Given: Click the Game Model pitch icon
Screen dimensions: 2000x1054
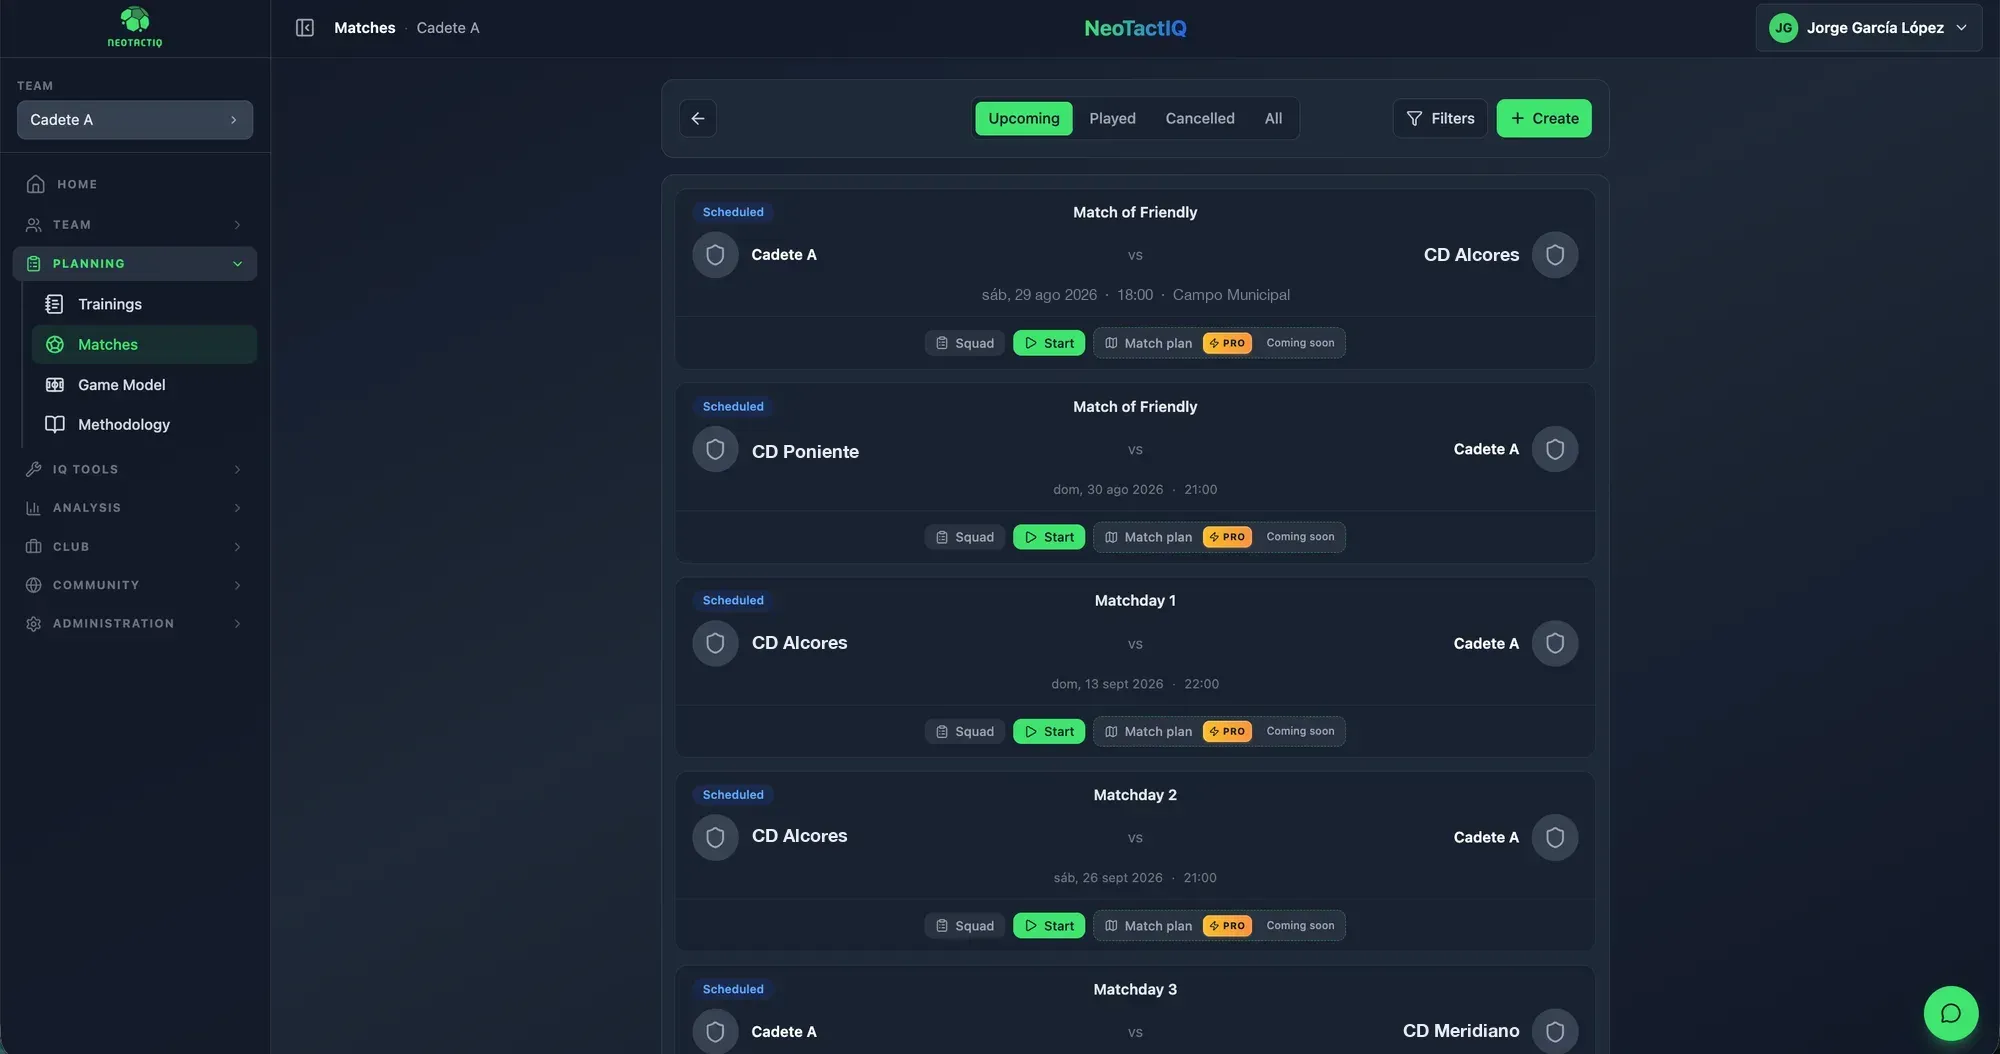Looking at the screenshot, I should pyautogui.click(x=55, y=385).
